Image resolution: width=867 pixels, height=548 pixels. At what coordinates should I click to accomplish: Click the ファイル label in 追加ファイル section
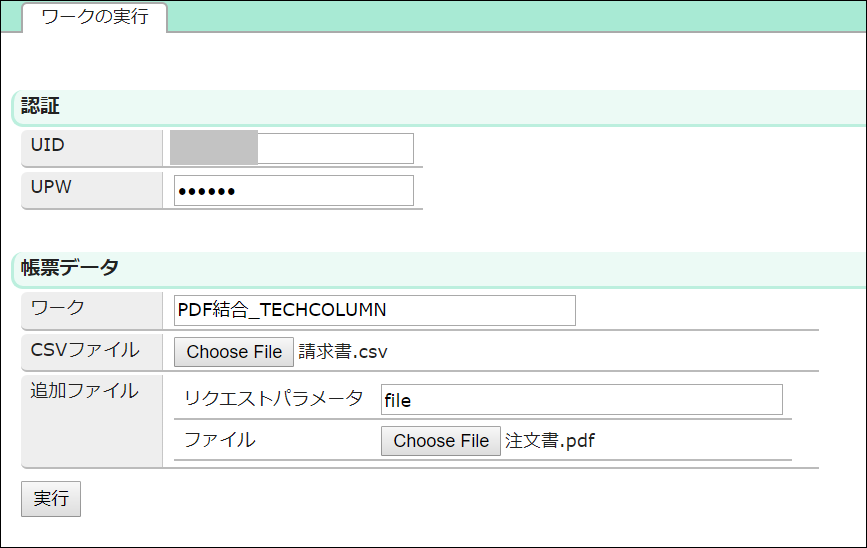(219, 440)
